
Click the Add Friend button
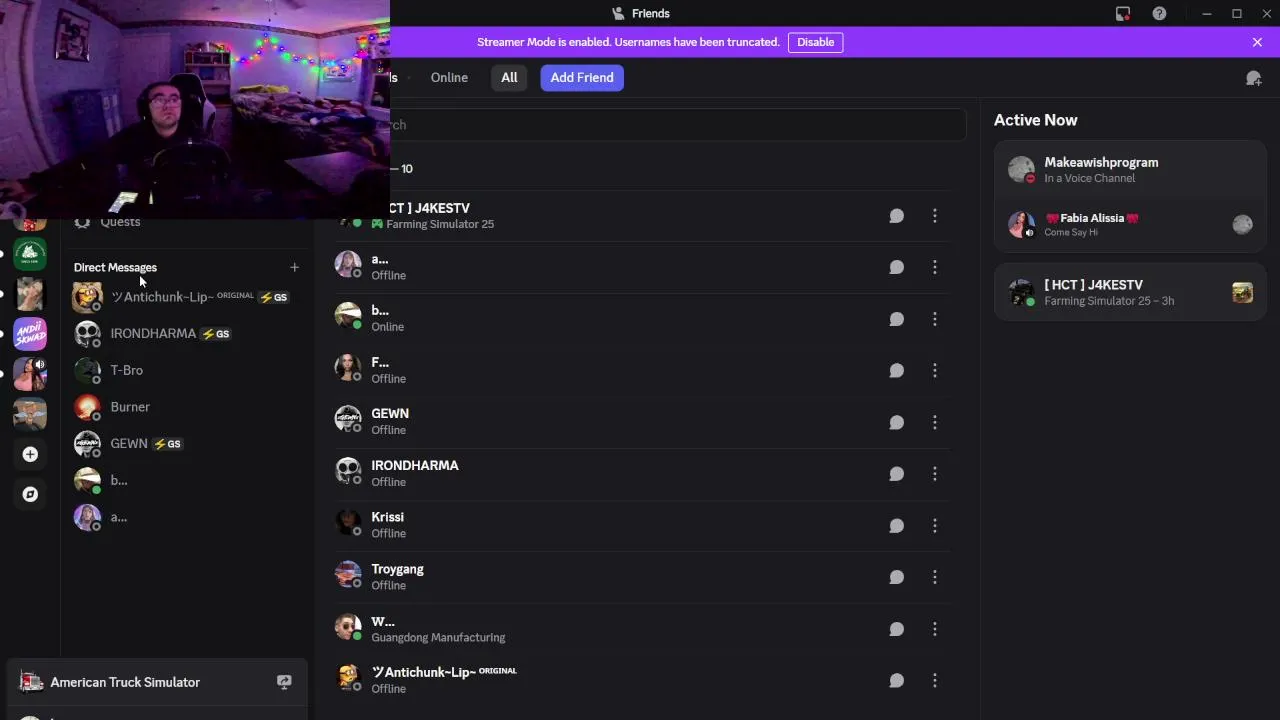[x=582, y=77]
